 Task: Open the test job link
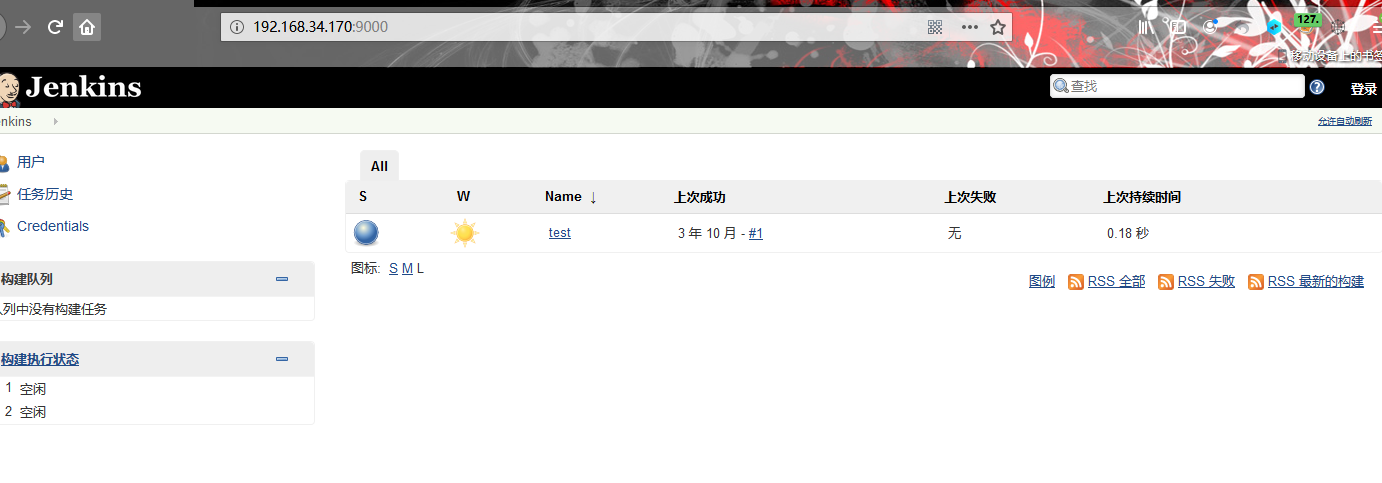coord(560,233)
